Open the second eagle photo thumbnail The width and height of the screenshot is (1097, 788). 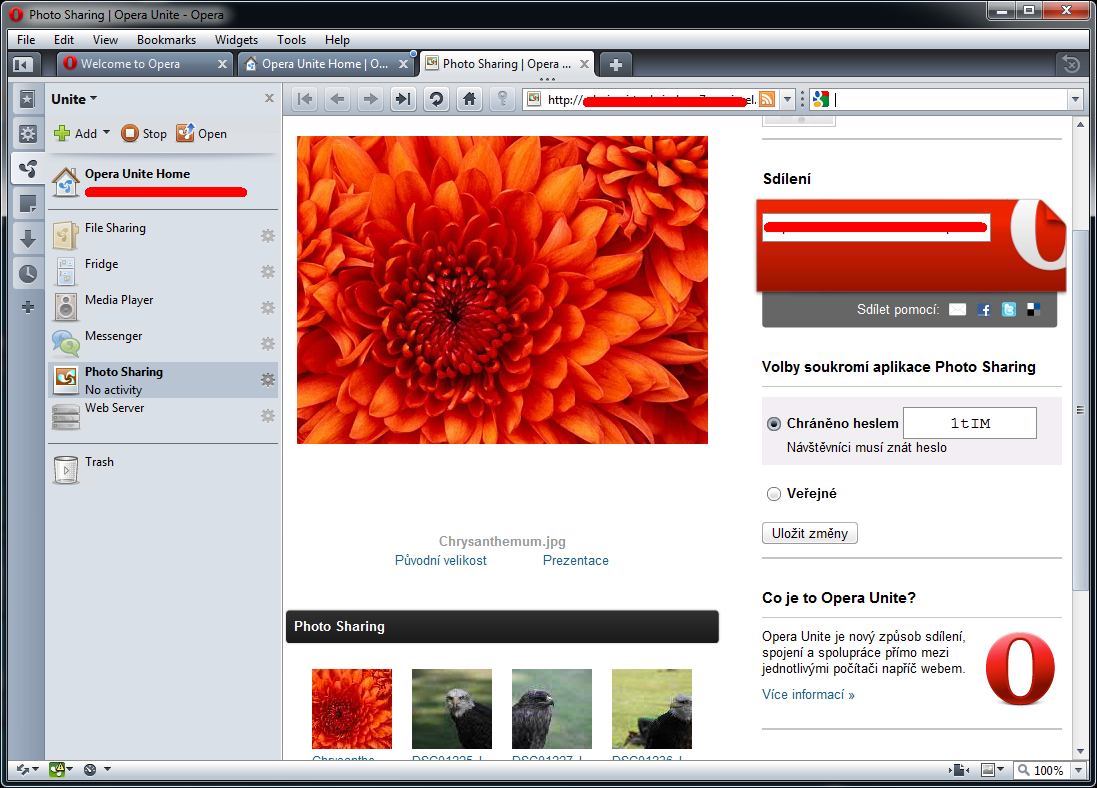click(x=552, y=709)
